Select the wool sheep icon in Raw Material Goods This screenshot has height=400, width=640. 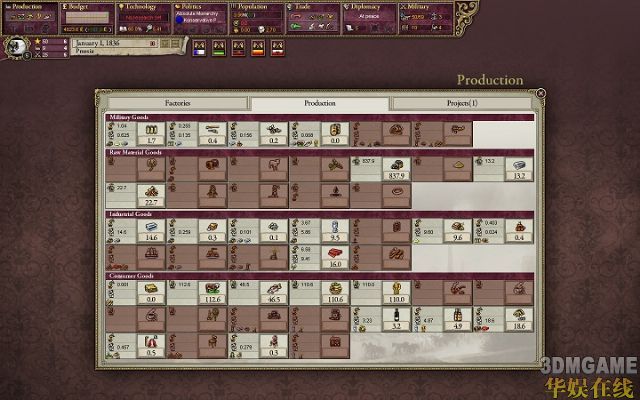[x=273, y=165]
